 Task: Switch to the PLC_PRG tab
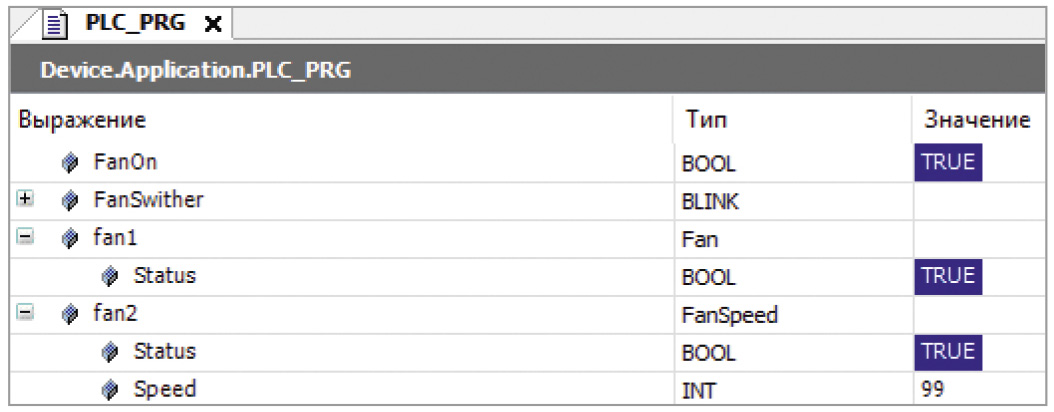(134, 24)
